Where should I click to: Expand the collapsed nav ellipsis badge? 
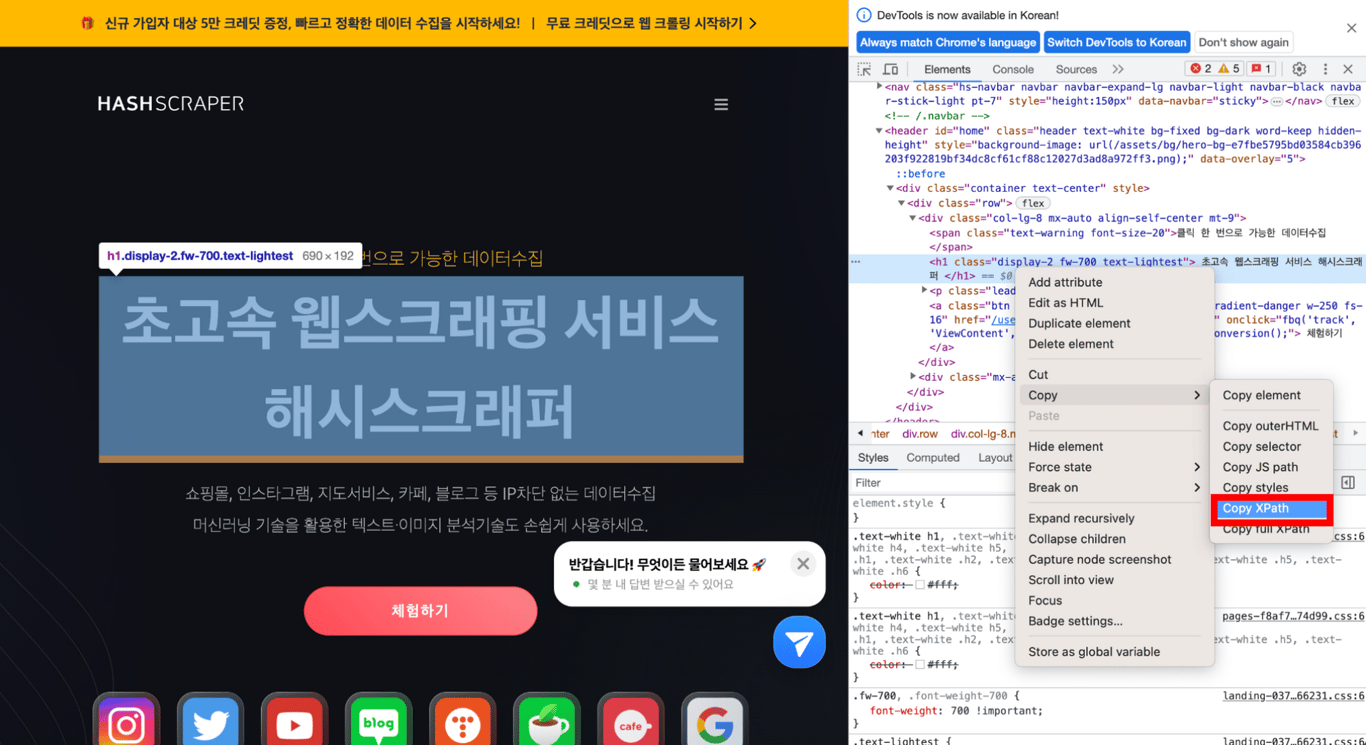1277,102
